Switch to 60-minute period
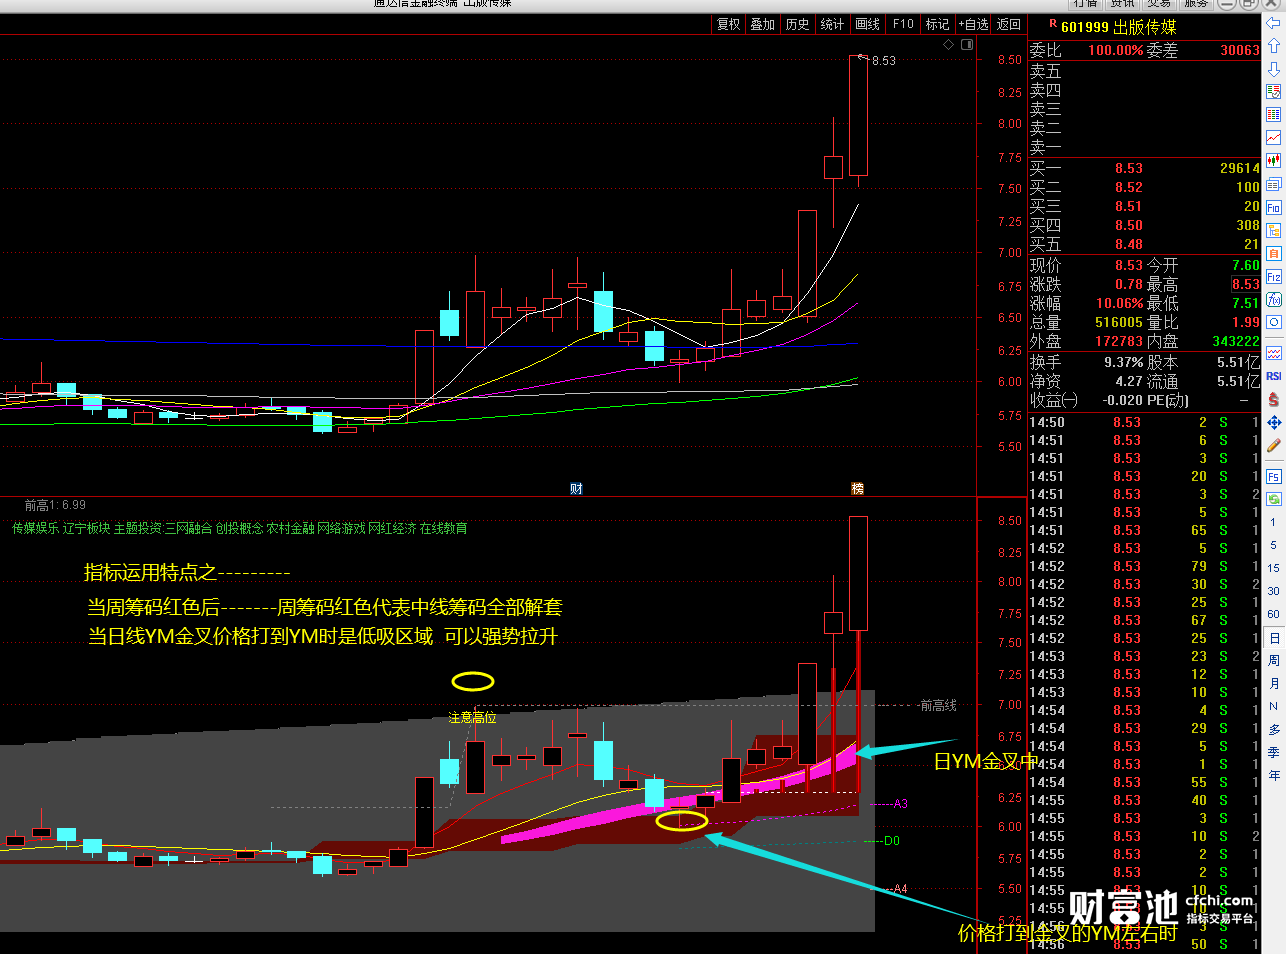 click(1273, 614)
